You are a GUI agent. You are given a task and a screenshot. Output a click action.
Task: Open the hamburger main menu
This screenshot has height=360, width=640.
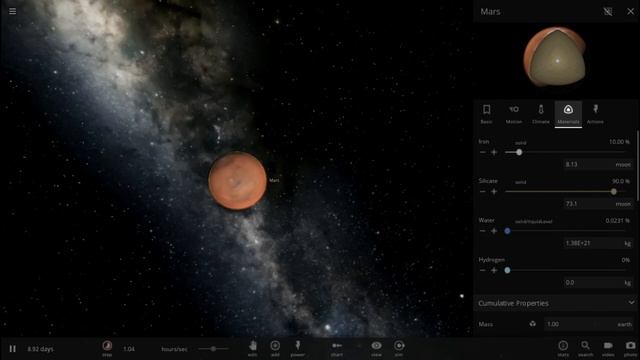(x=13, y=11)
